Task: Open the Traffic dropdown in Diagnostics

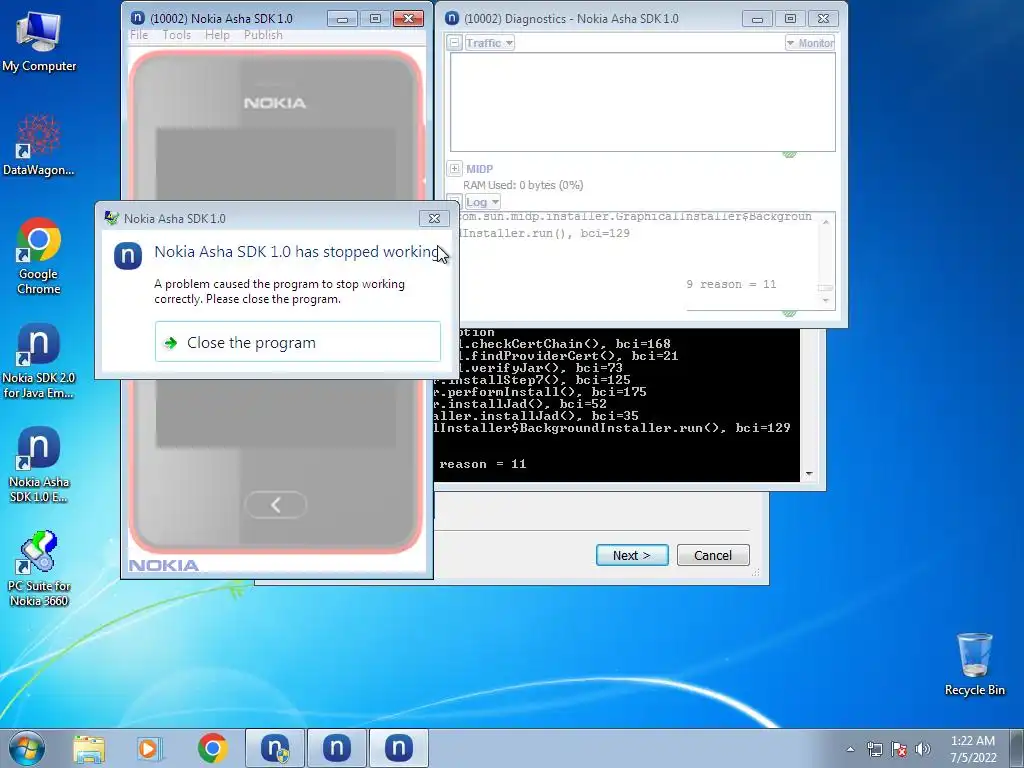Action: (489, 43)
